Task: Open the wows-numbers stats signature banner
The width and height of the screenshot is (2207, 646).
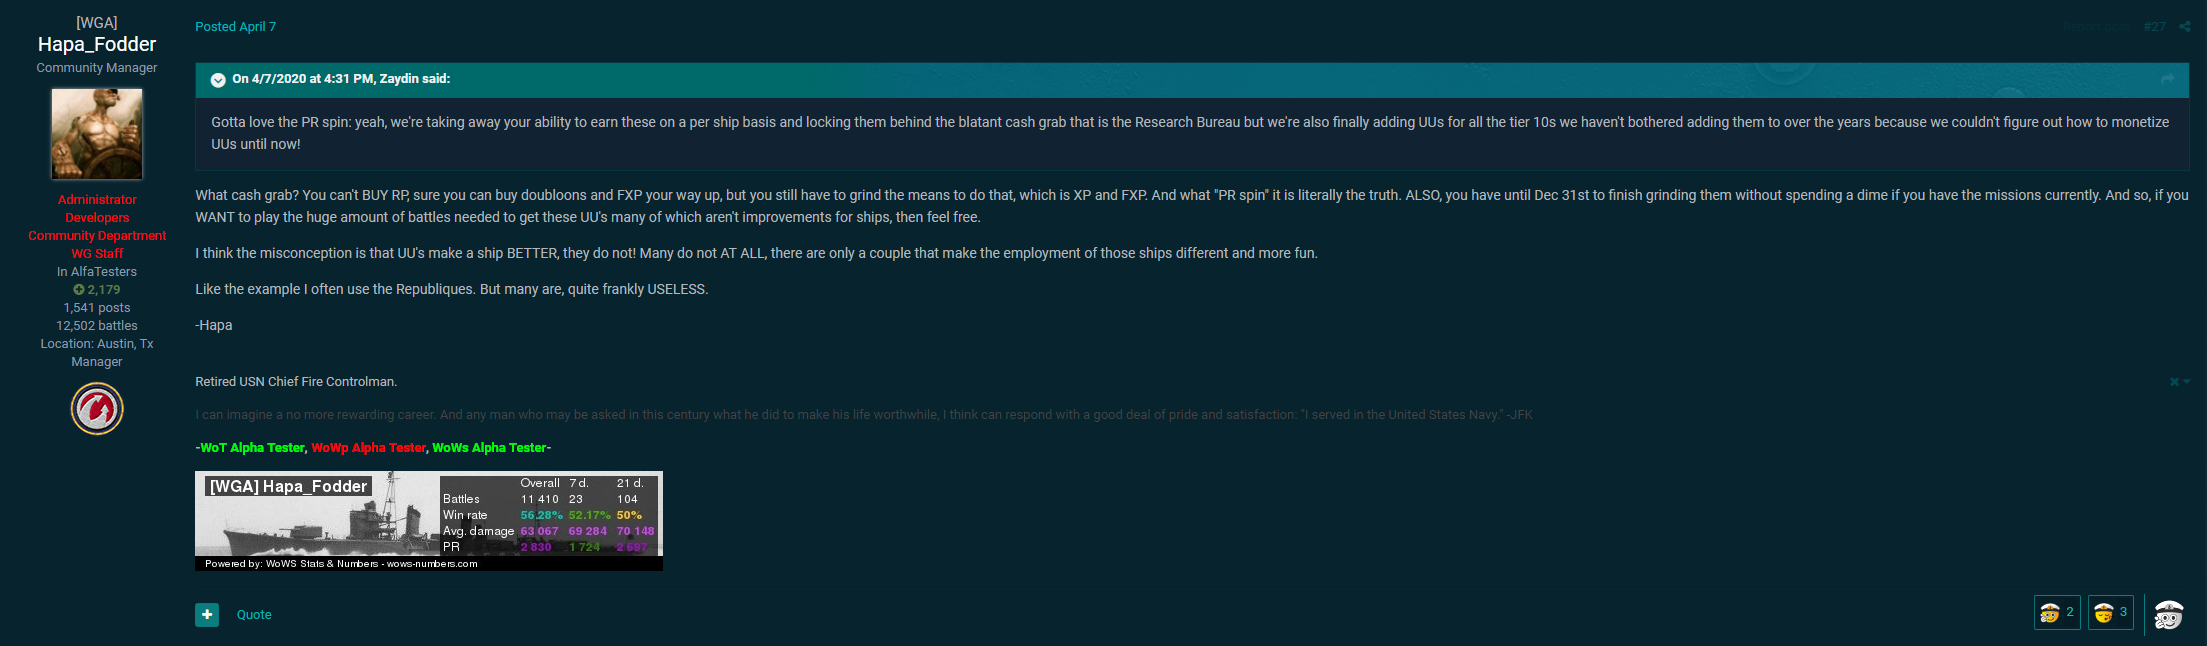Action: (x=428, y=520)
